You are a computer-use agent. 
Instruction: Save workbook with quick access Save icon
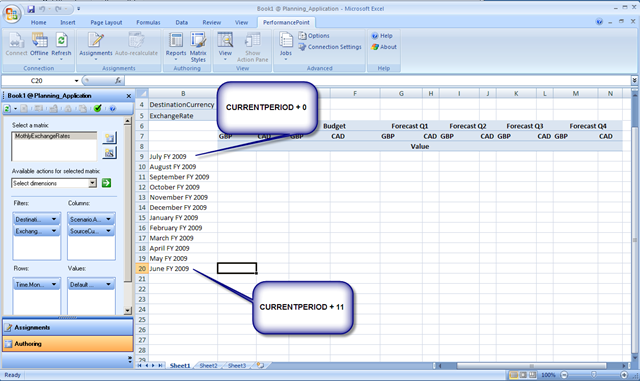tap(31, 9)
